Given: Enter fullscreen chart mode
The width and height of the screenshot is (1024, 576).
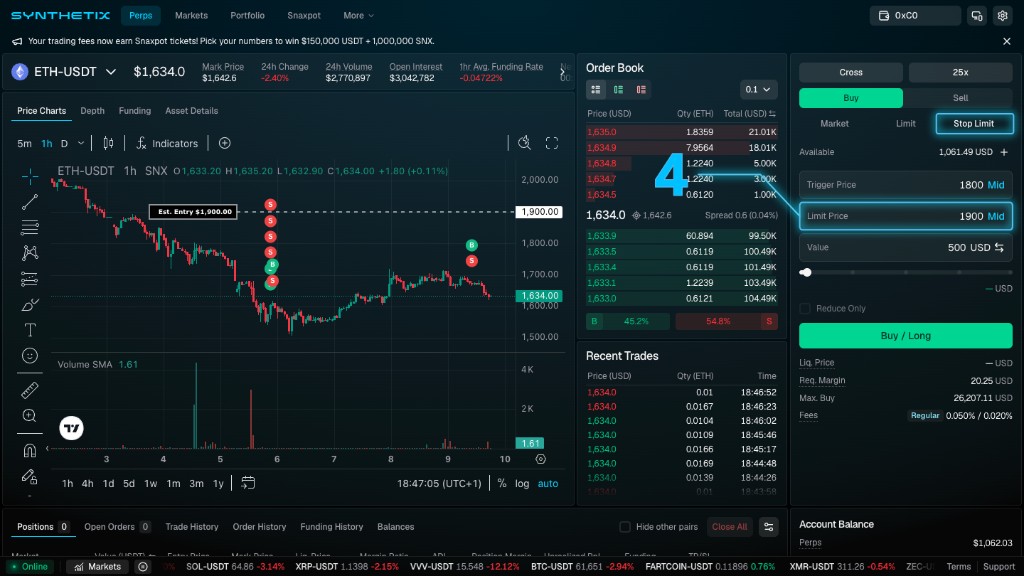Looking at the screenshot, I should click(552, 143).
